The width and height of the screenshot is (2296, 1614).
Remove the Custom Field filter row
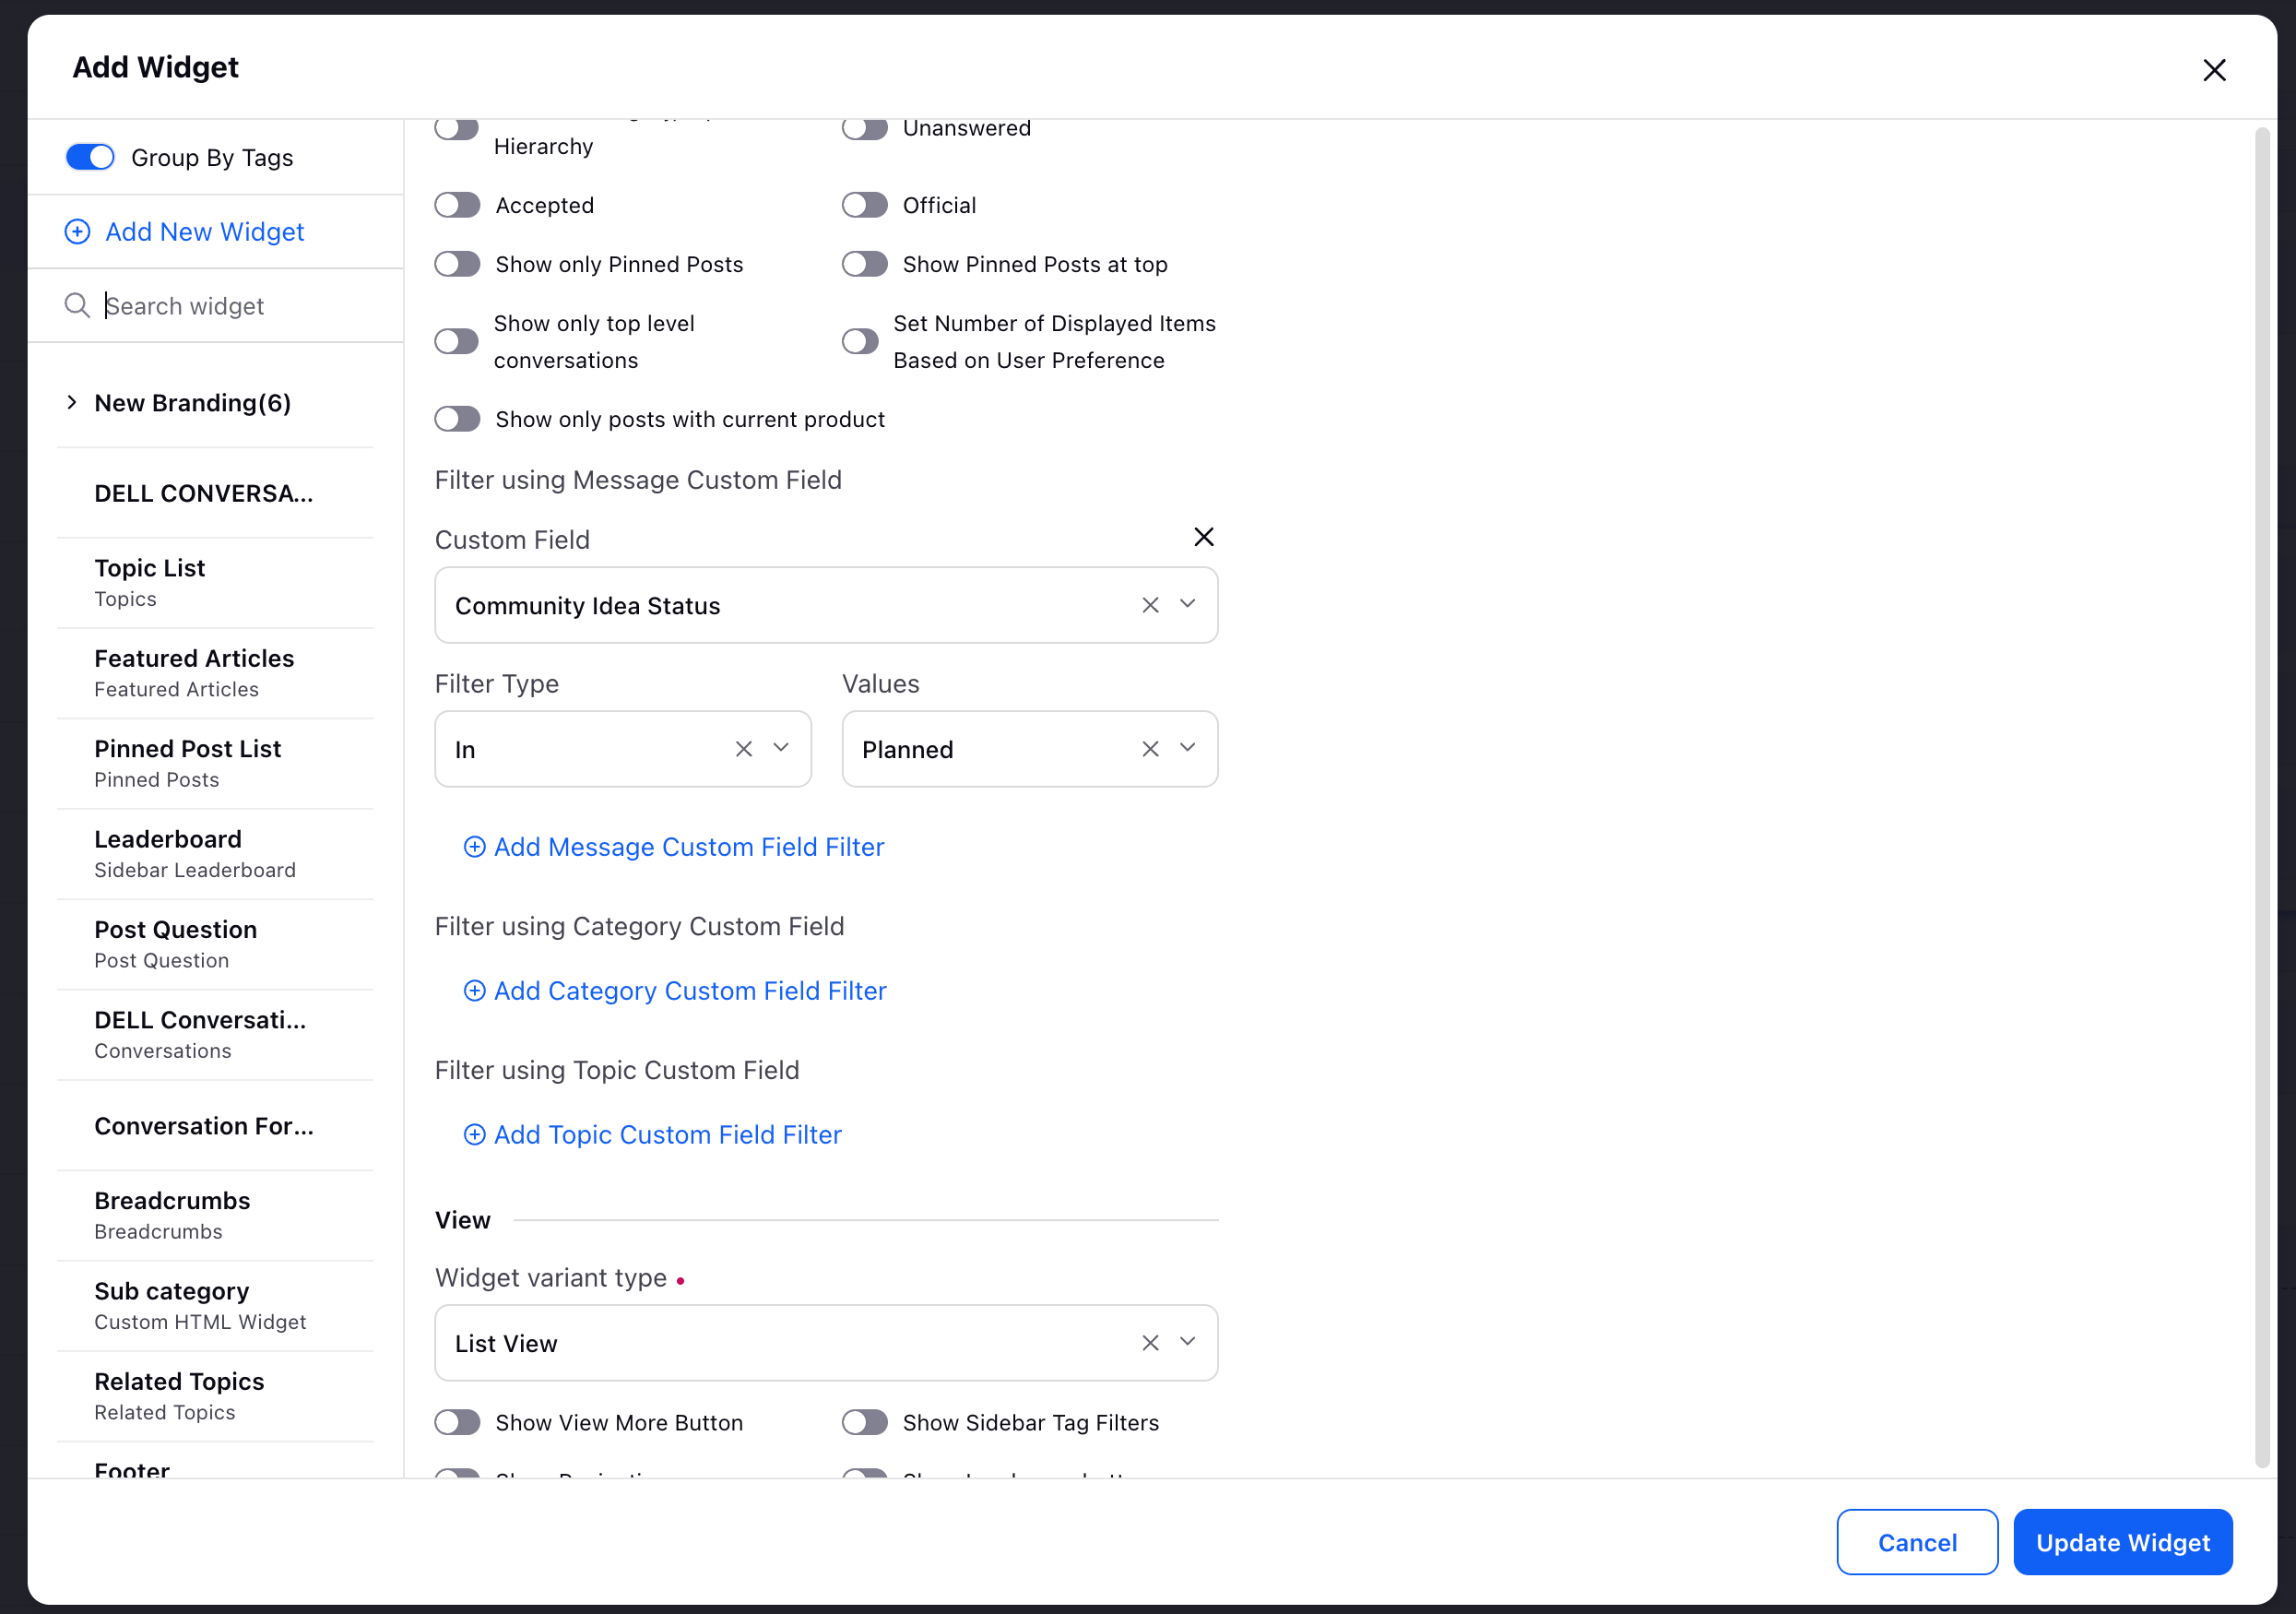point(1204,537)
